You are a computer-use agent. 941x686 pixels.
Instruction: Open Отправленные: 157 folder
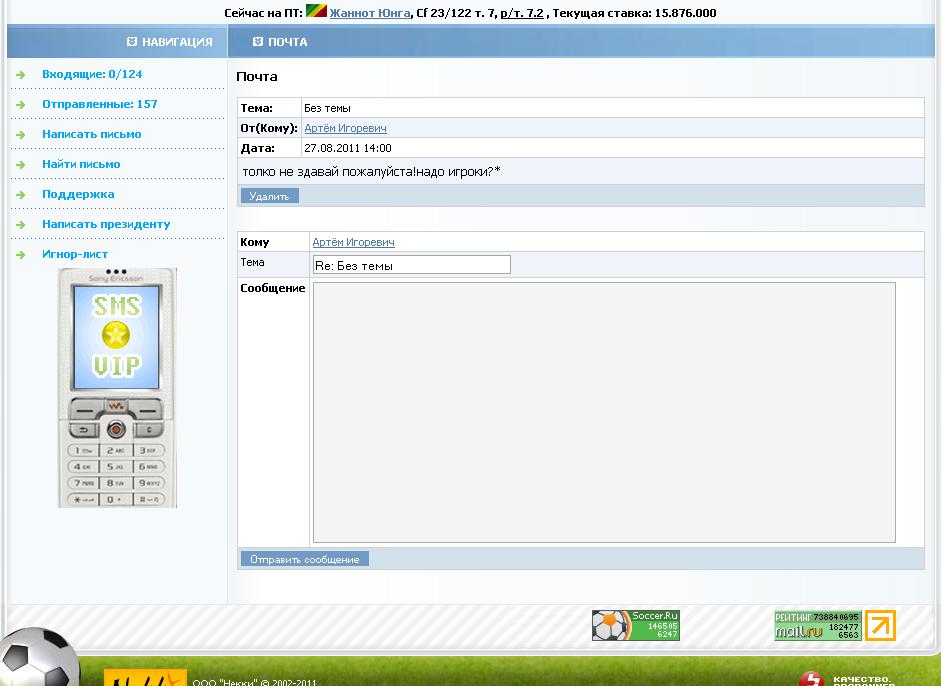[99, 104]
